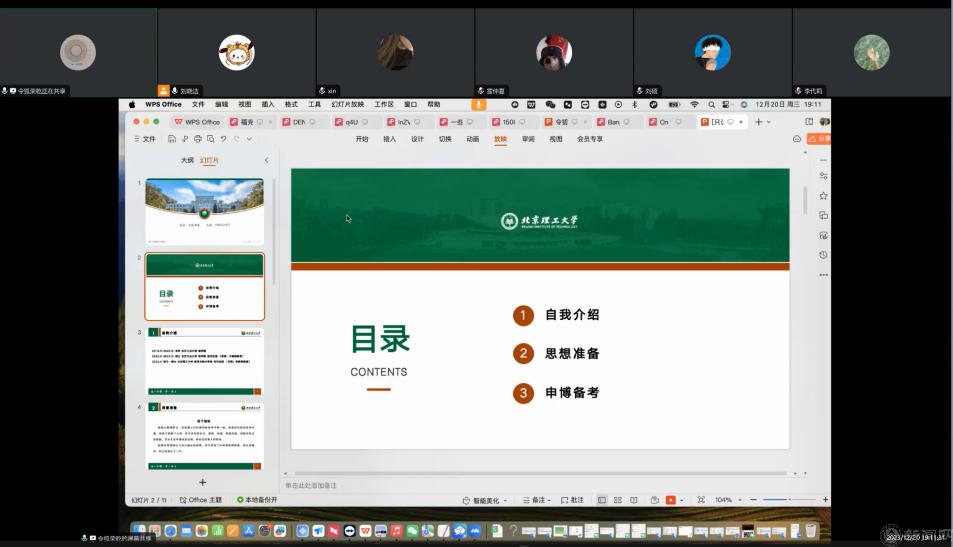Click the save icon in the quick toolbar

pyautogui.click(x=172, y=139)
